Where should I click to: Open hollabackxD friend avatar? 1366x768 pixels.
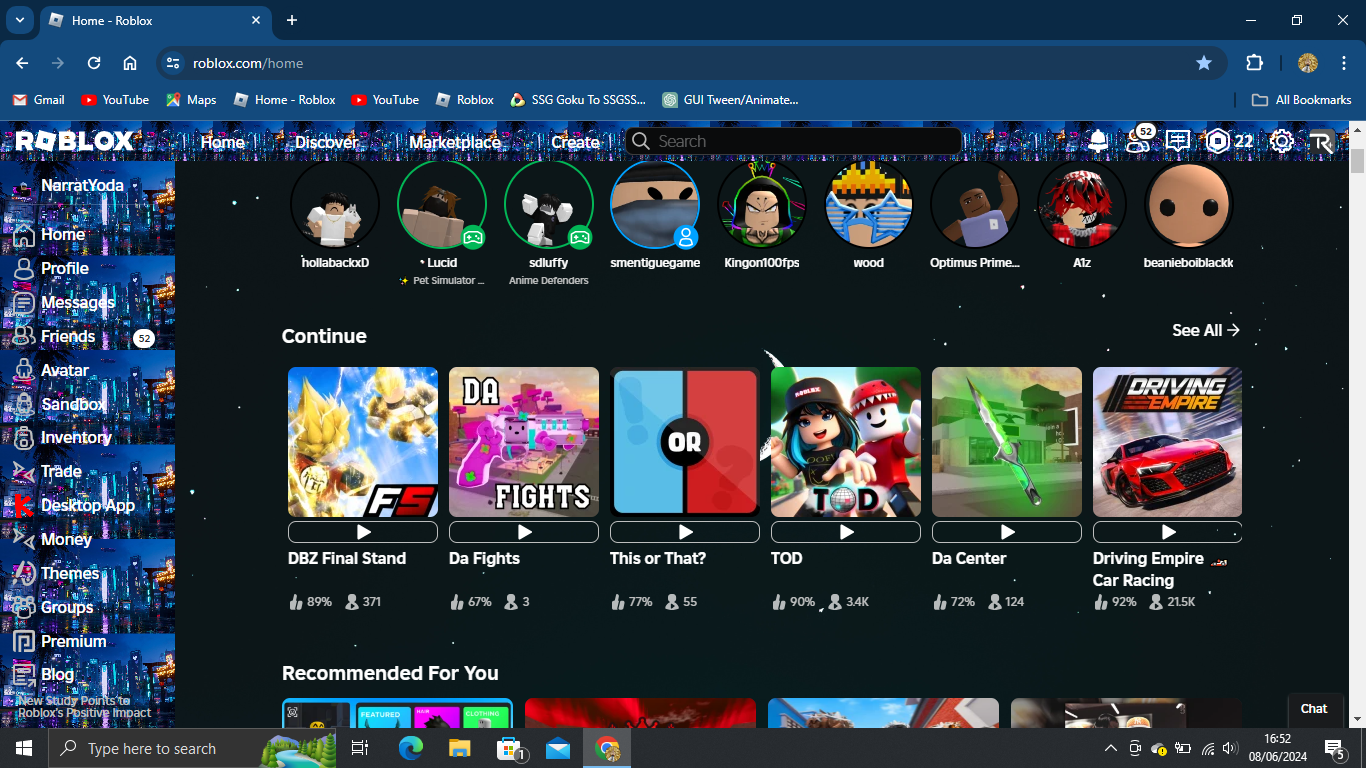click(x=335, y=204)
